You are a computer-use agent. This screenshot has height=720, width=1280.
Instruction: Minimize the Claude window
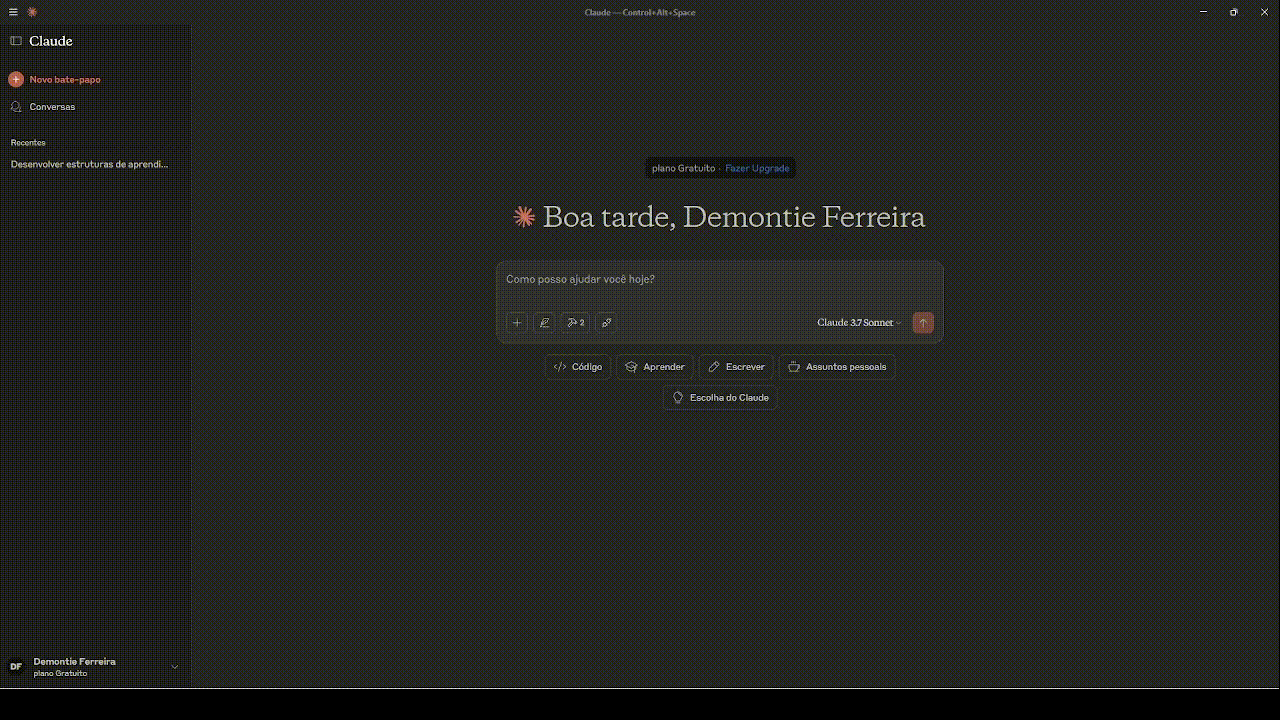pos(1202,12)
